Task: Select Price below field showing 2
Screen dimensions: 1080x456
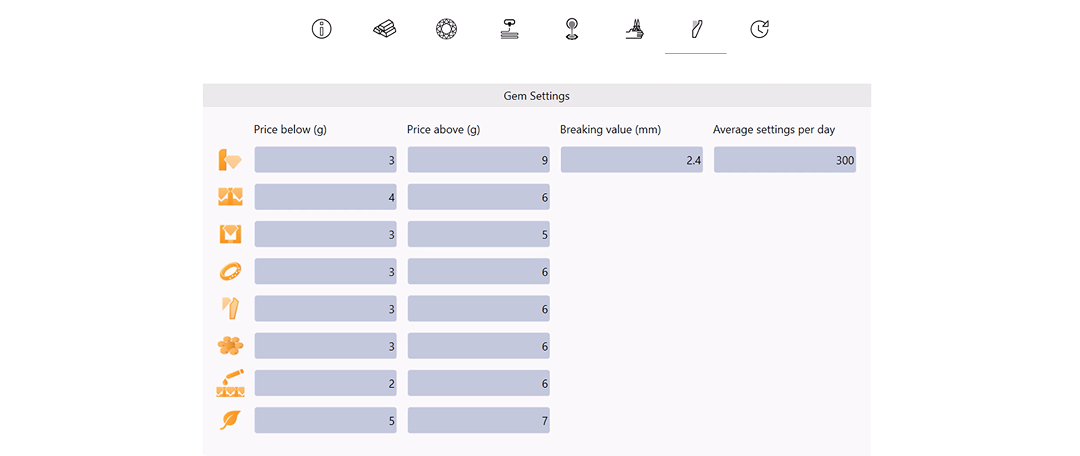Action: pos(326,383)
